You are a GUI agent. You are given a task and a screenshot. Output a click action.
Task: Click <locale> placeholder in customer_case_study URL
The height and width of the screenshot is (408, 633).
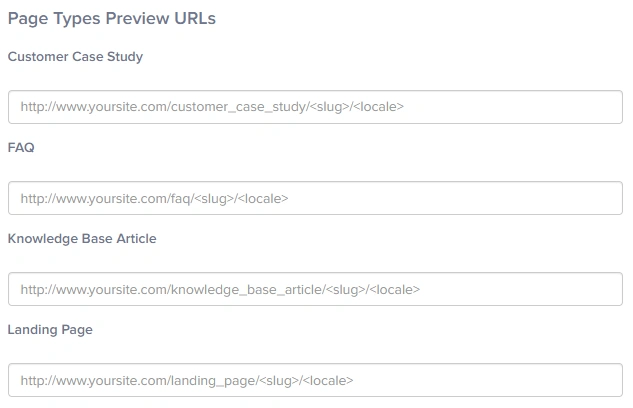377,107
